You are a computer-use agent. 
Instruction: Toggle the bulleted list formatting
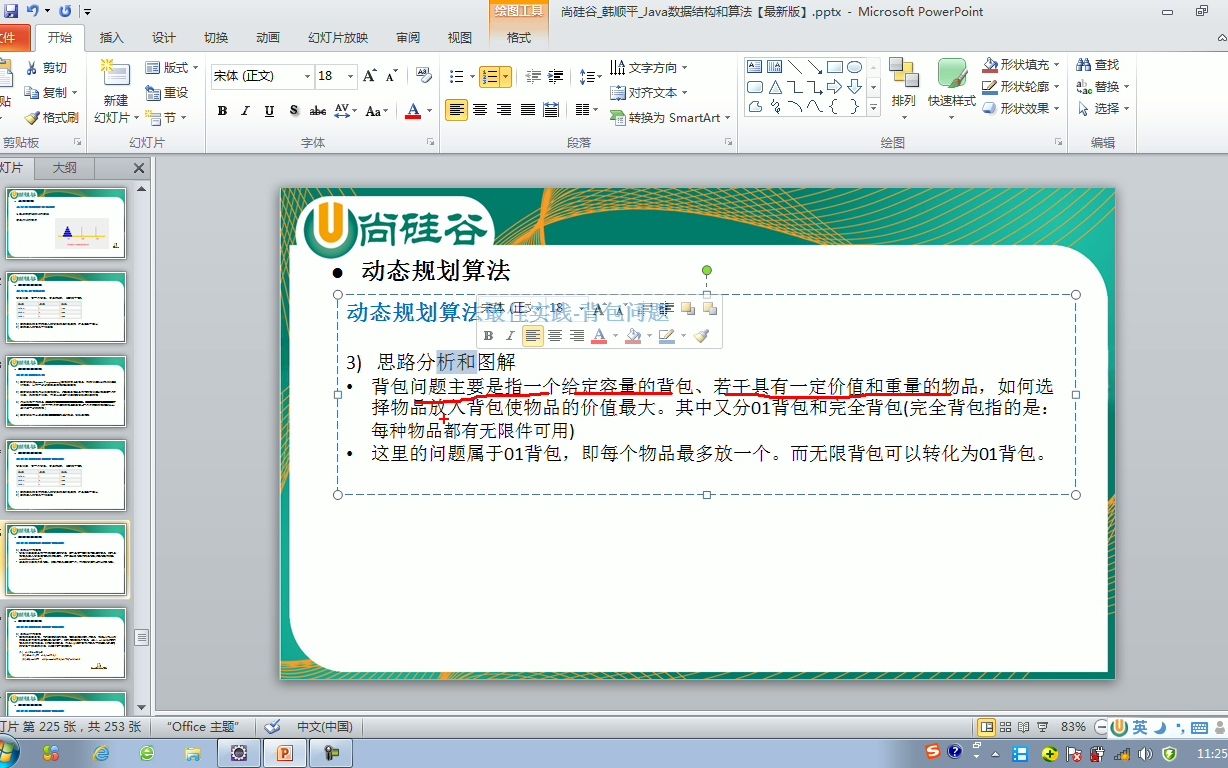click(455, 76)
